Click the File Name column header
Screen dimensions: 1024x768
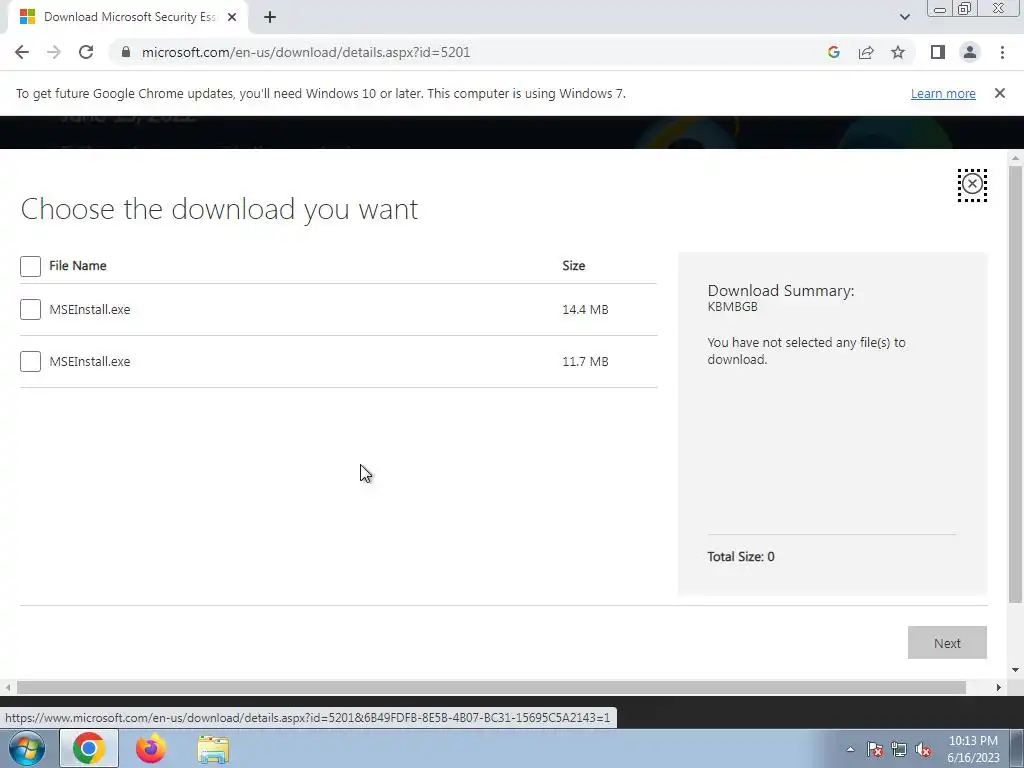click(78, 266)
